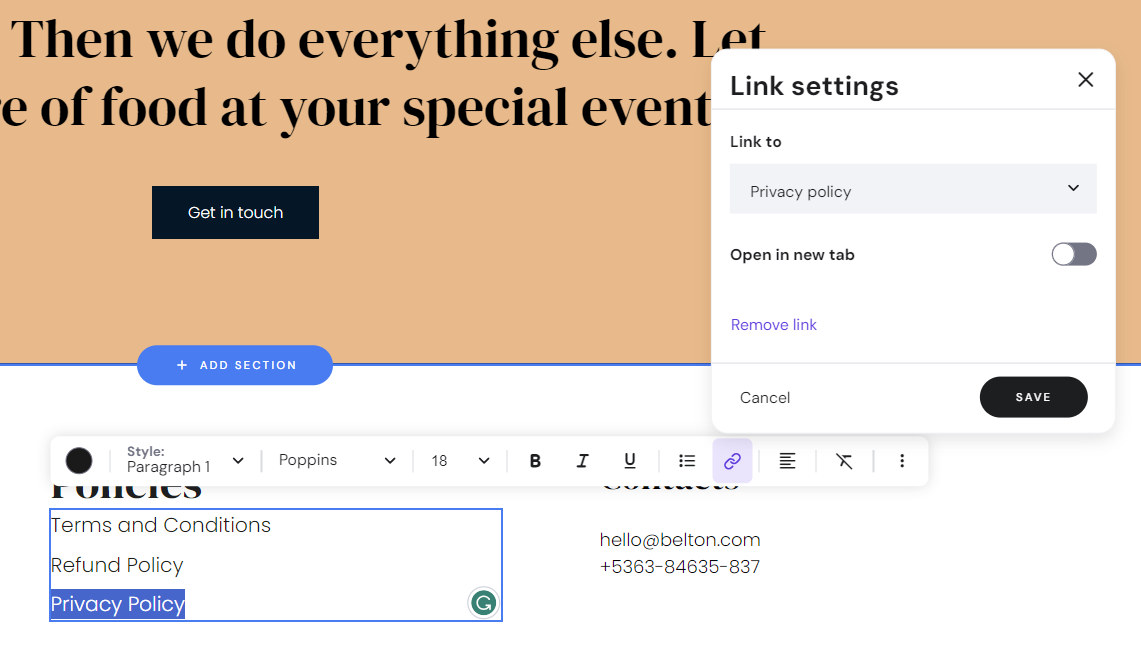Expand the Style Paragraph 1 dropdown

tap(186, 460)
